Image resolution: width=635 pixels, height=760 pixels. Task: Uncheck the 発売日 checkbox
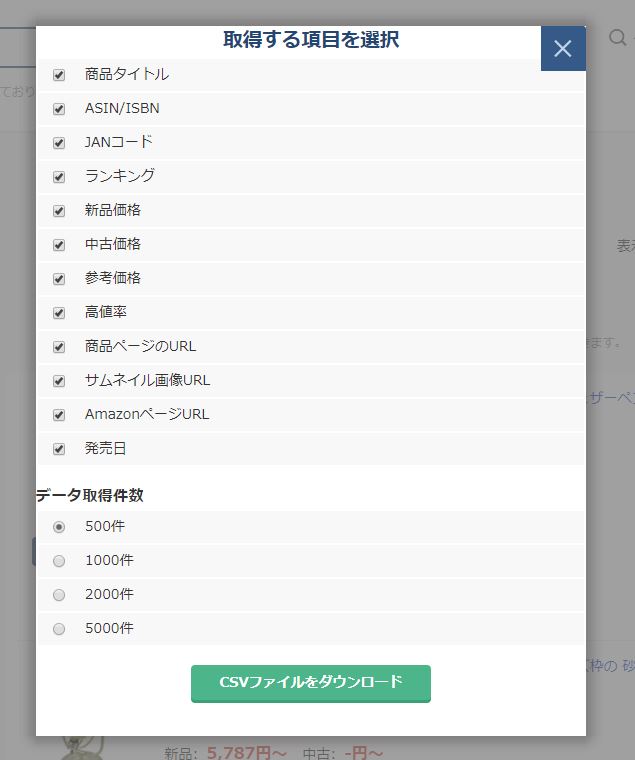pyautogui.click(x=59, y=449)
